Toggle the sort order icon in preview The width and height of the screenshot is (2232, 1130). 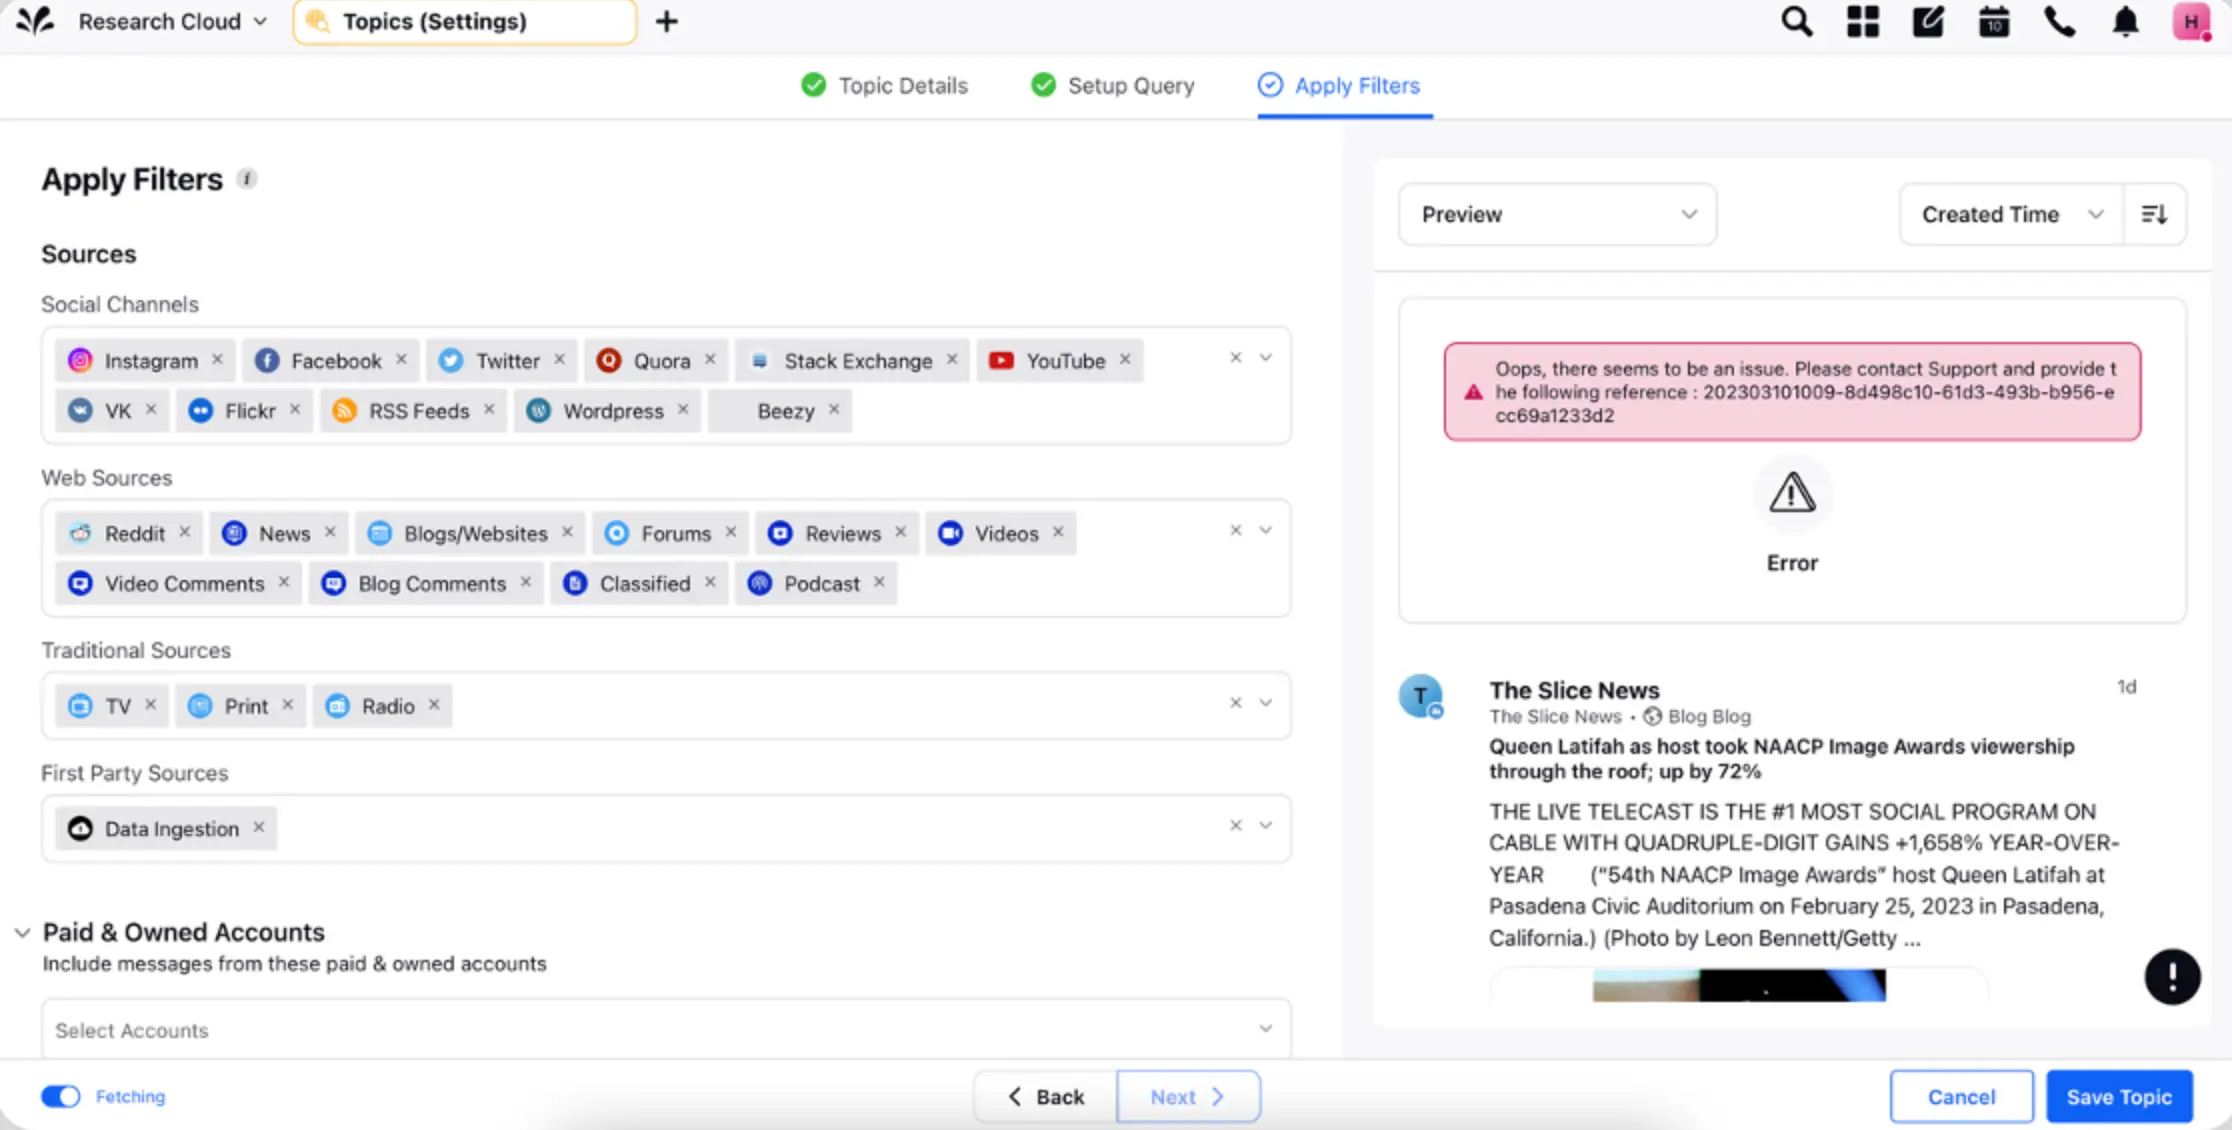click(2154, 214)
